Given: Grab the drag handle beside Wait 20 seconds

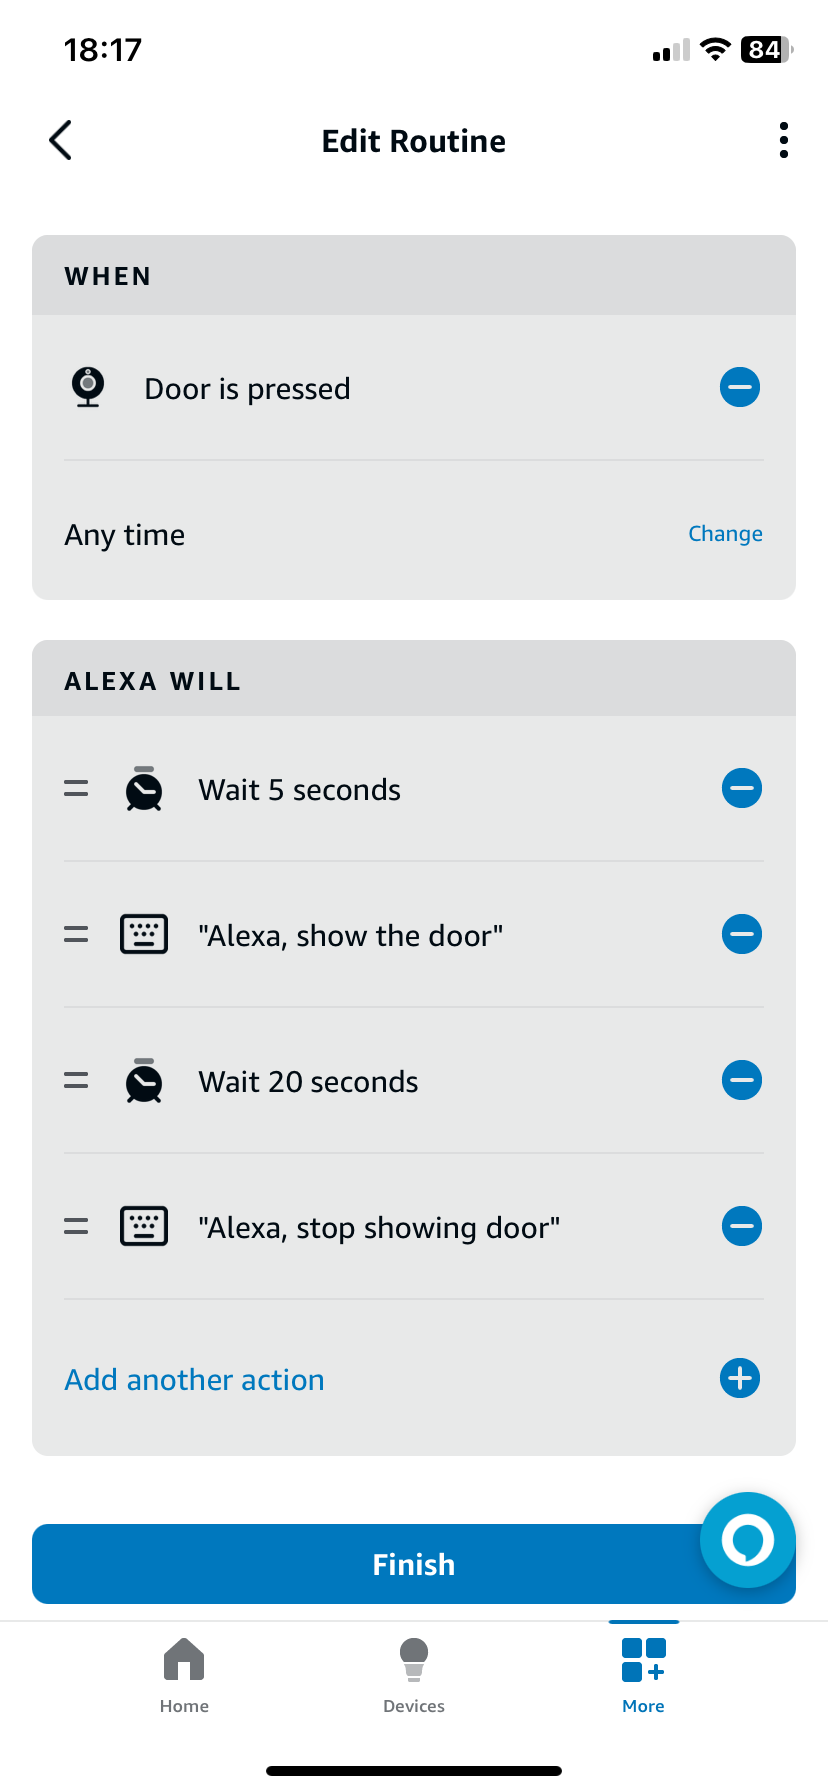Looking at the screenshot, I should tap(75, 1080).
